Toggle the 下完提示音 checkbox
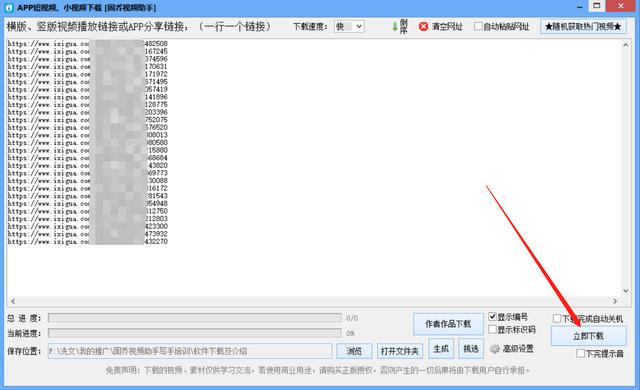The image size is (640, 390). tap(580, 353)
